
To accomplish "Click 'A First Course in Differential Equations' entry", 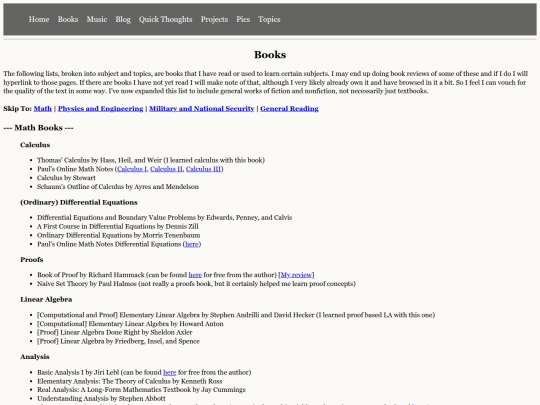I will [118, 226].
